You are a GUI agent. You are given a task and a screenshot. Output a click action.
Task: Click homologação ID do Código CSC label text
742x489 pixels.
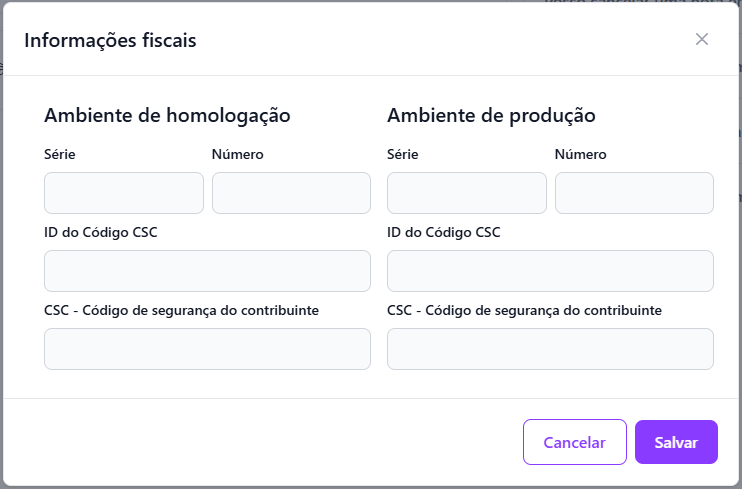(x=101, y=232)
